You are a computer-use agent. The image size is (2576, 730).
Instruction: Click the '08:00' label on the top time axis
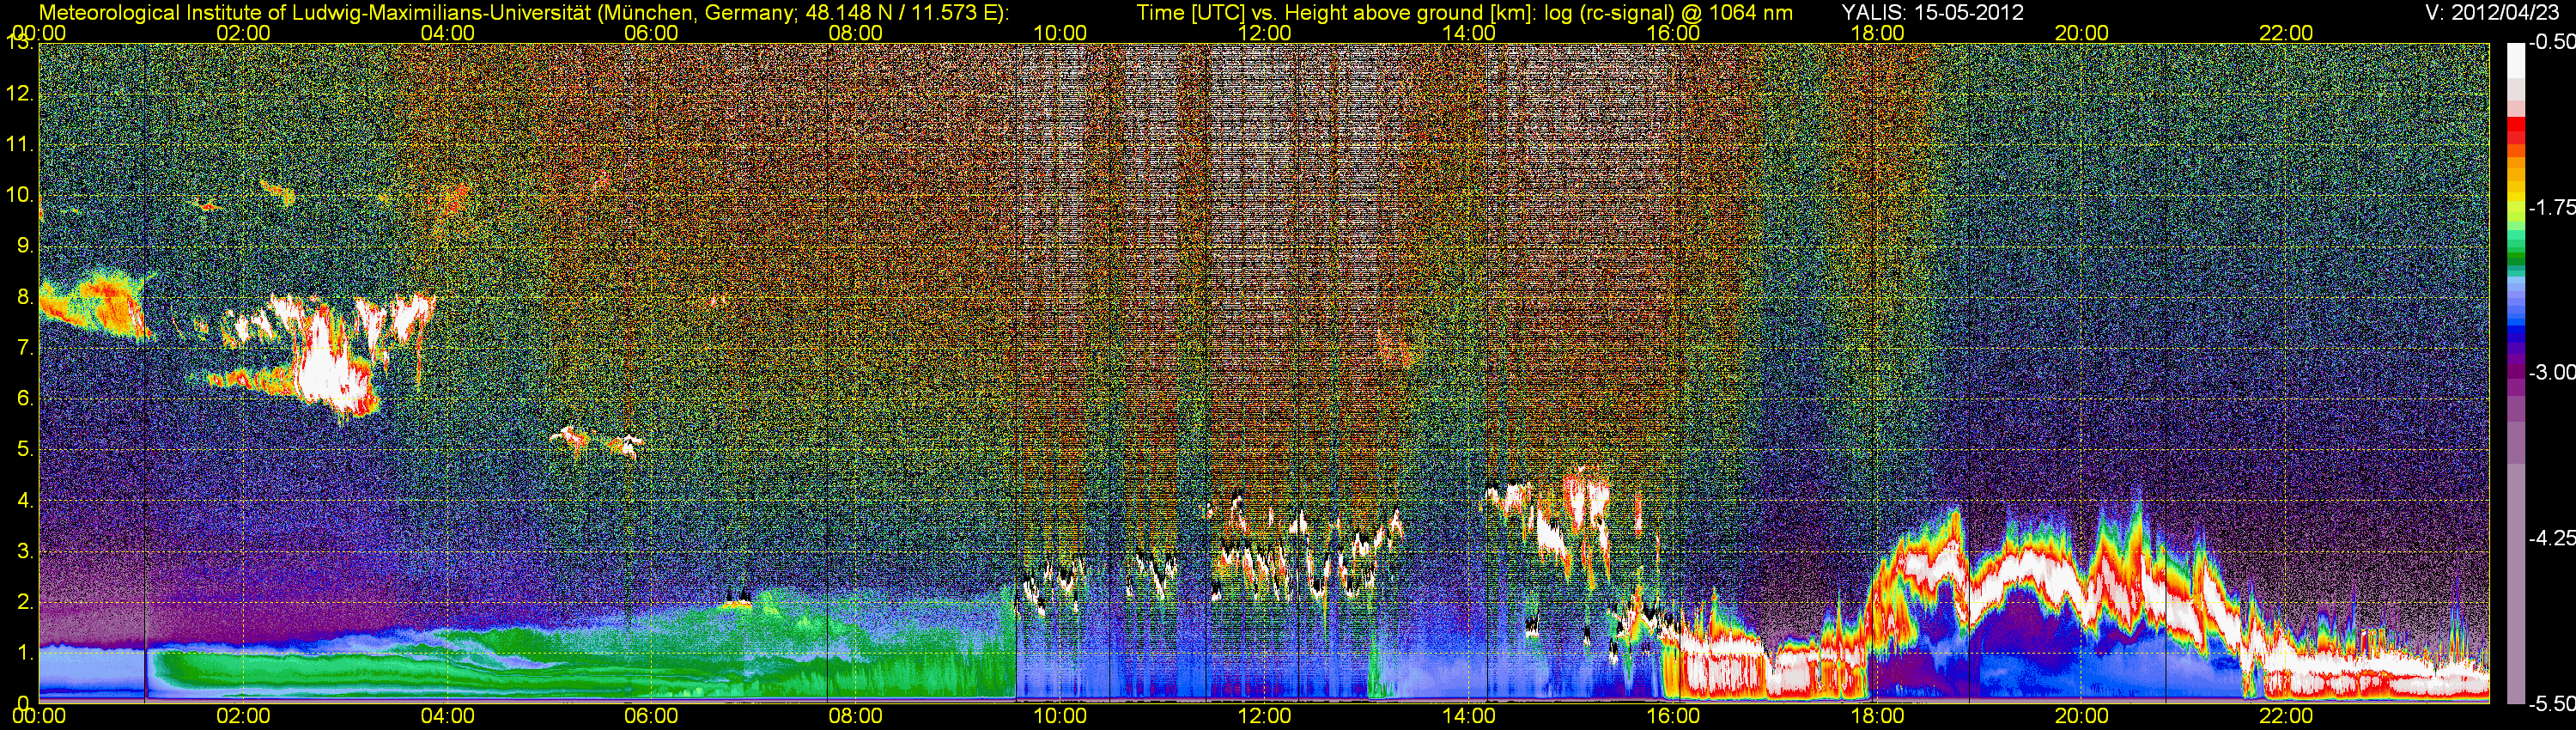tap(856, 33)
